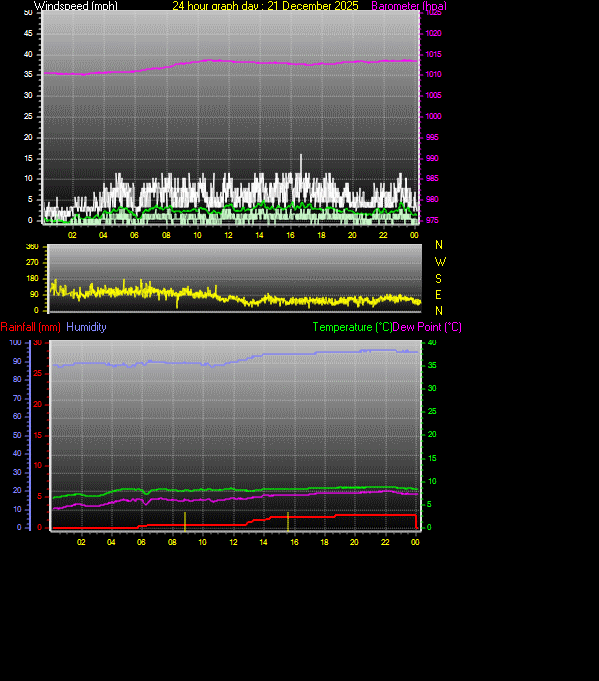Select the 1020 value on barometer axis
The image size is (599, 681).
click(x=434, y=33)
